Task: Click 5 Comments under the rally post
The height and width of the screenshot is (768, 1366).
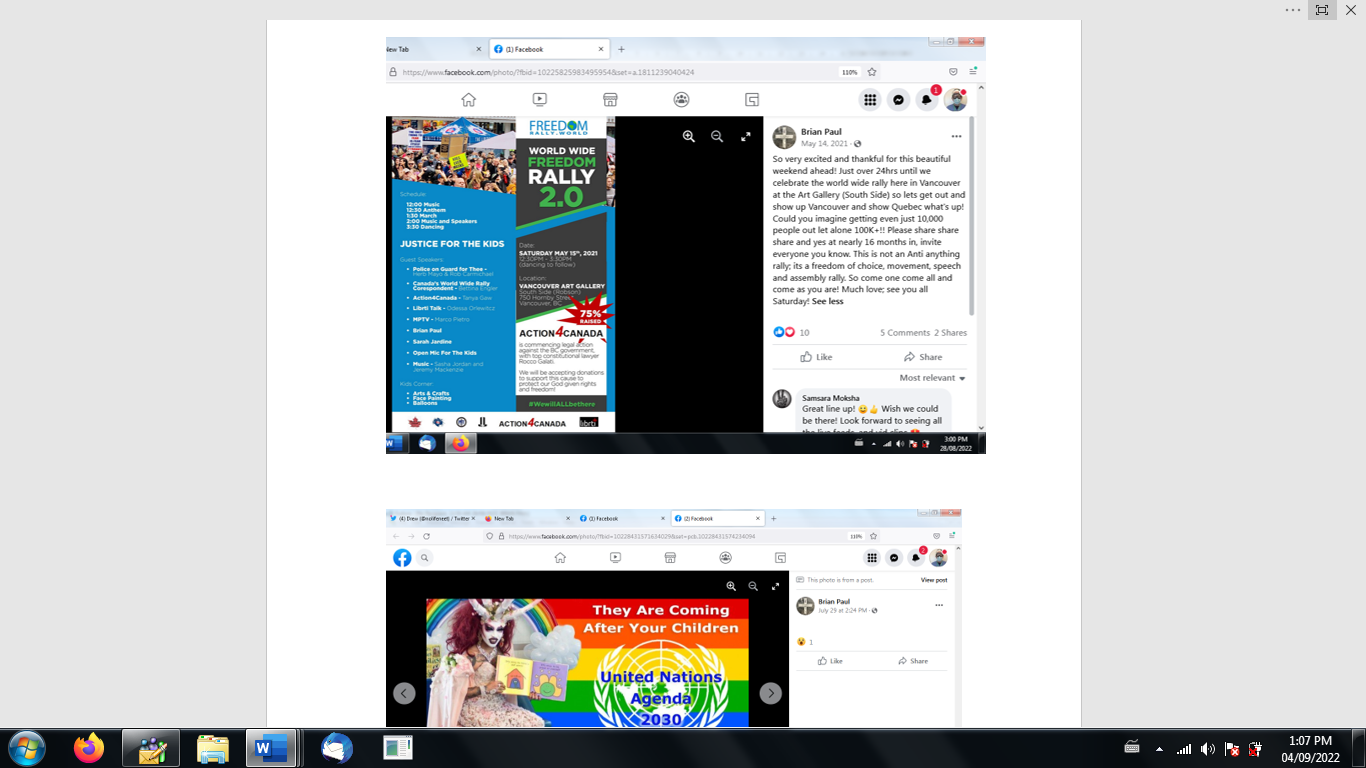Action: pos(904,332)
